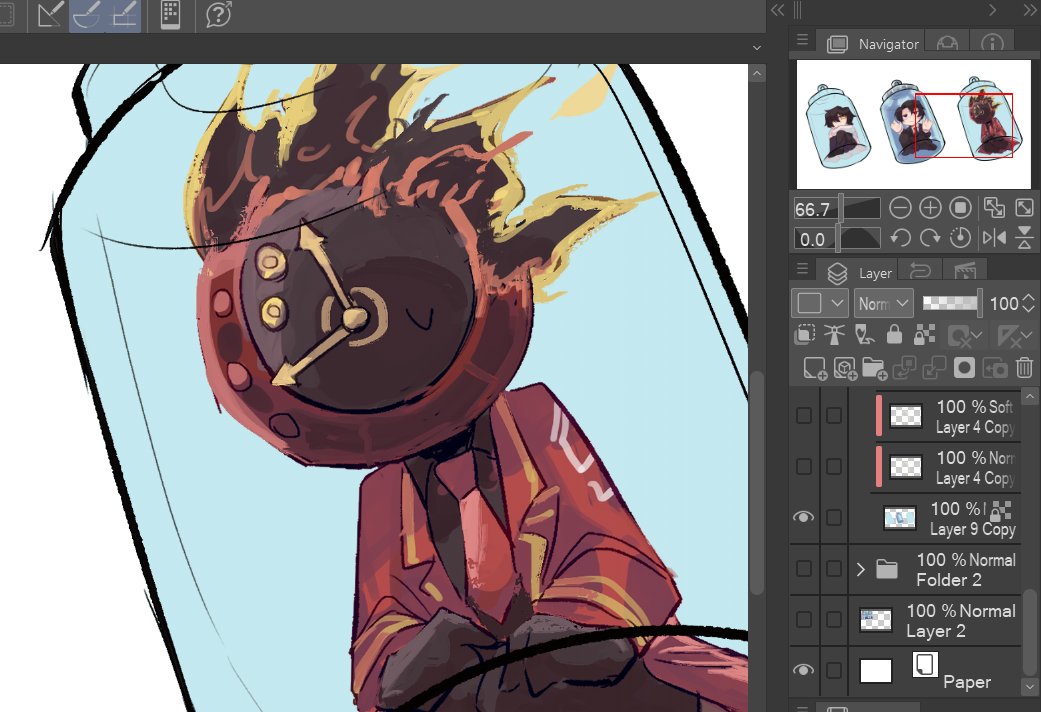Adjust layer opacity slider

(x=952, y=304)
